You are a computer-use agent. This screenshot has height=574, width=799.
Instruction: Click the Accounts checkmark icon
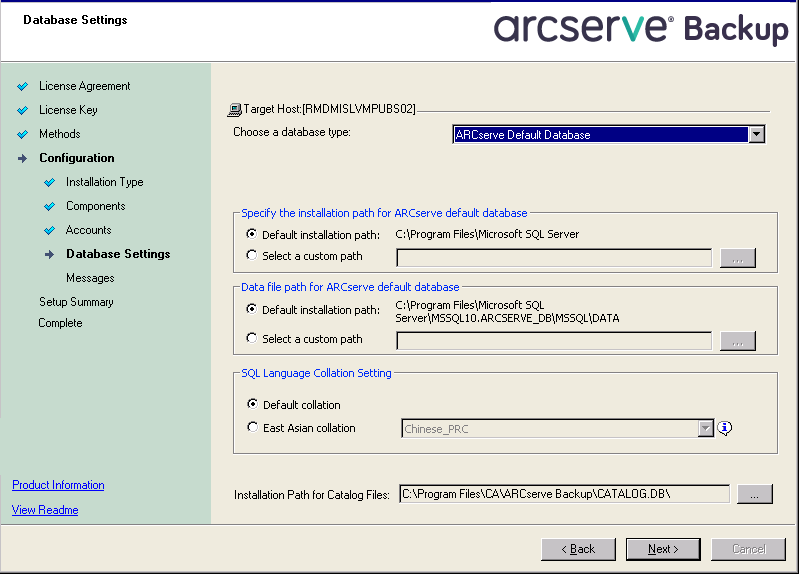49,230
